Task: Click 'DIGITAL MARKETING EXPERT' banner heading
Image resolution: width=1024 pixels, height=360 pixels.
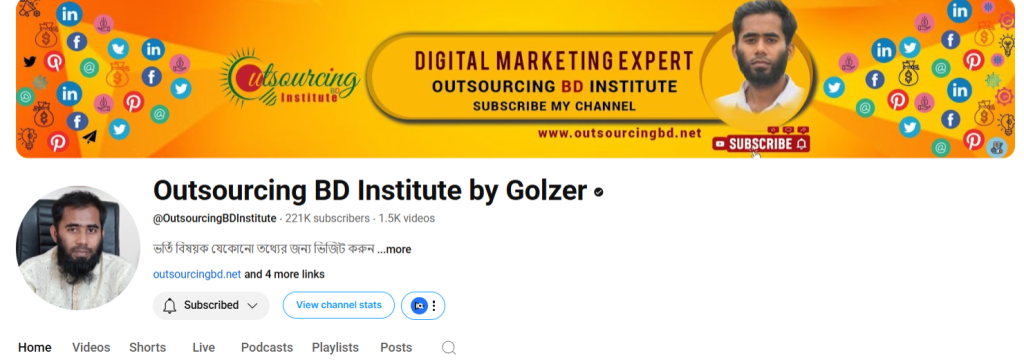Action: tap(554, 61)
